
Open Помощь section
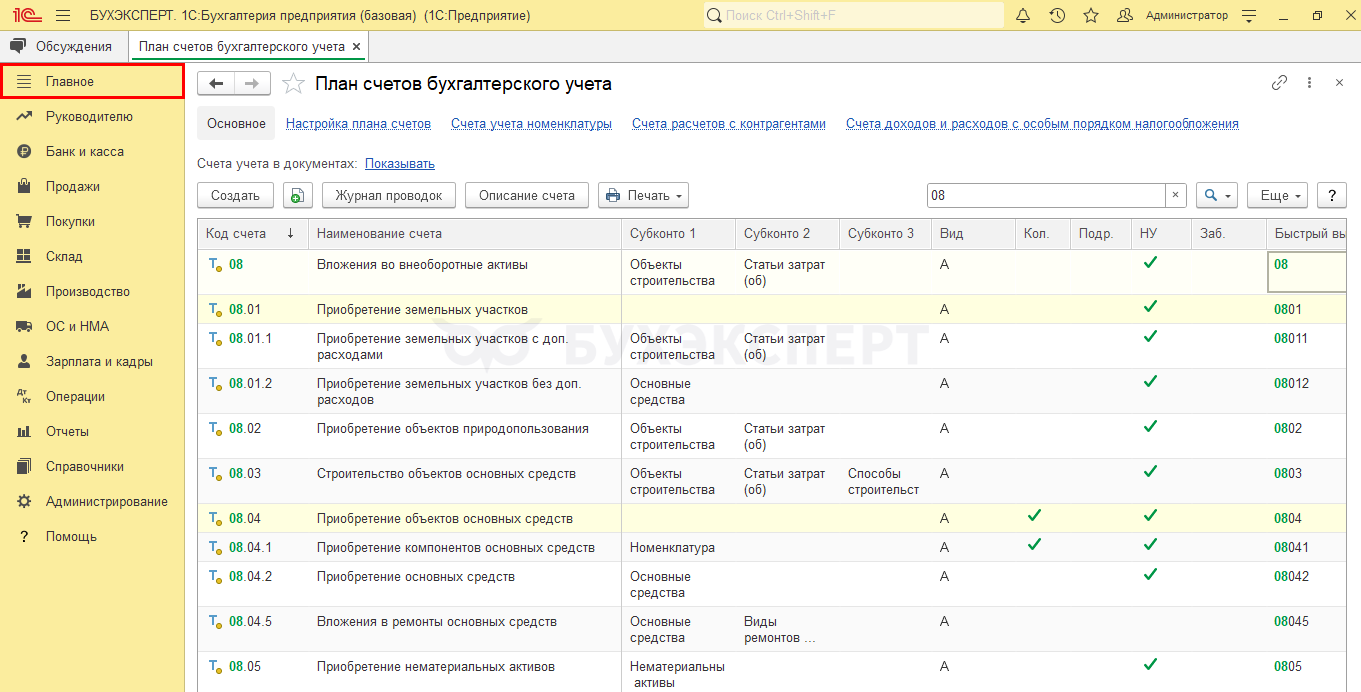pos(92,536)
